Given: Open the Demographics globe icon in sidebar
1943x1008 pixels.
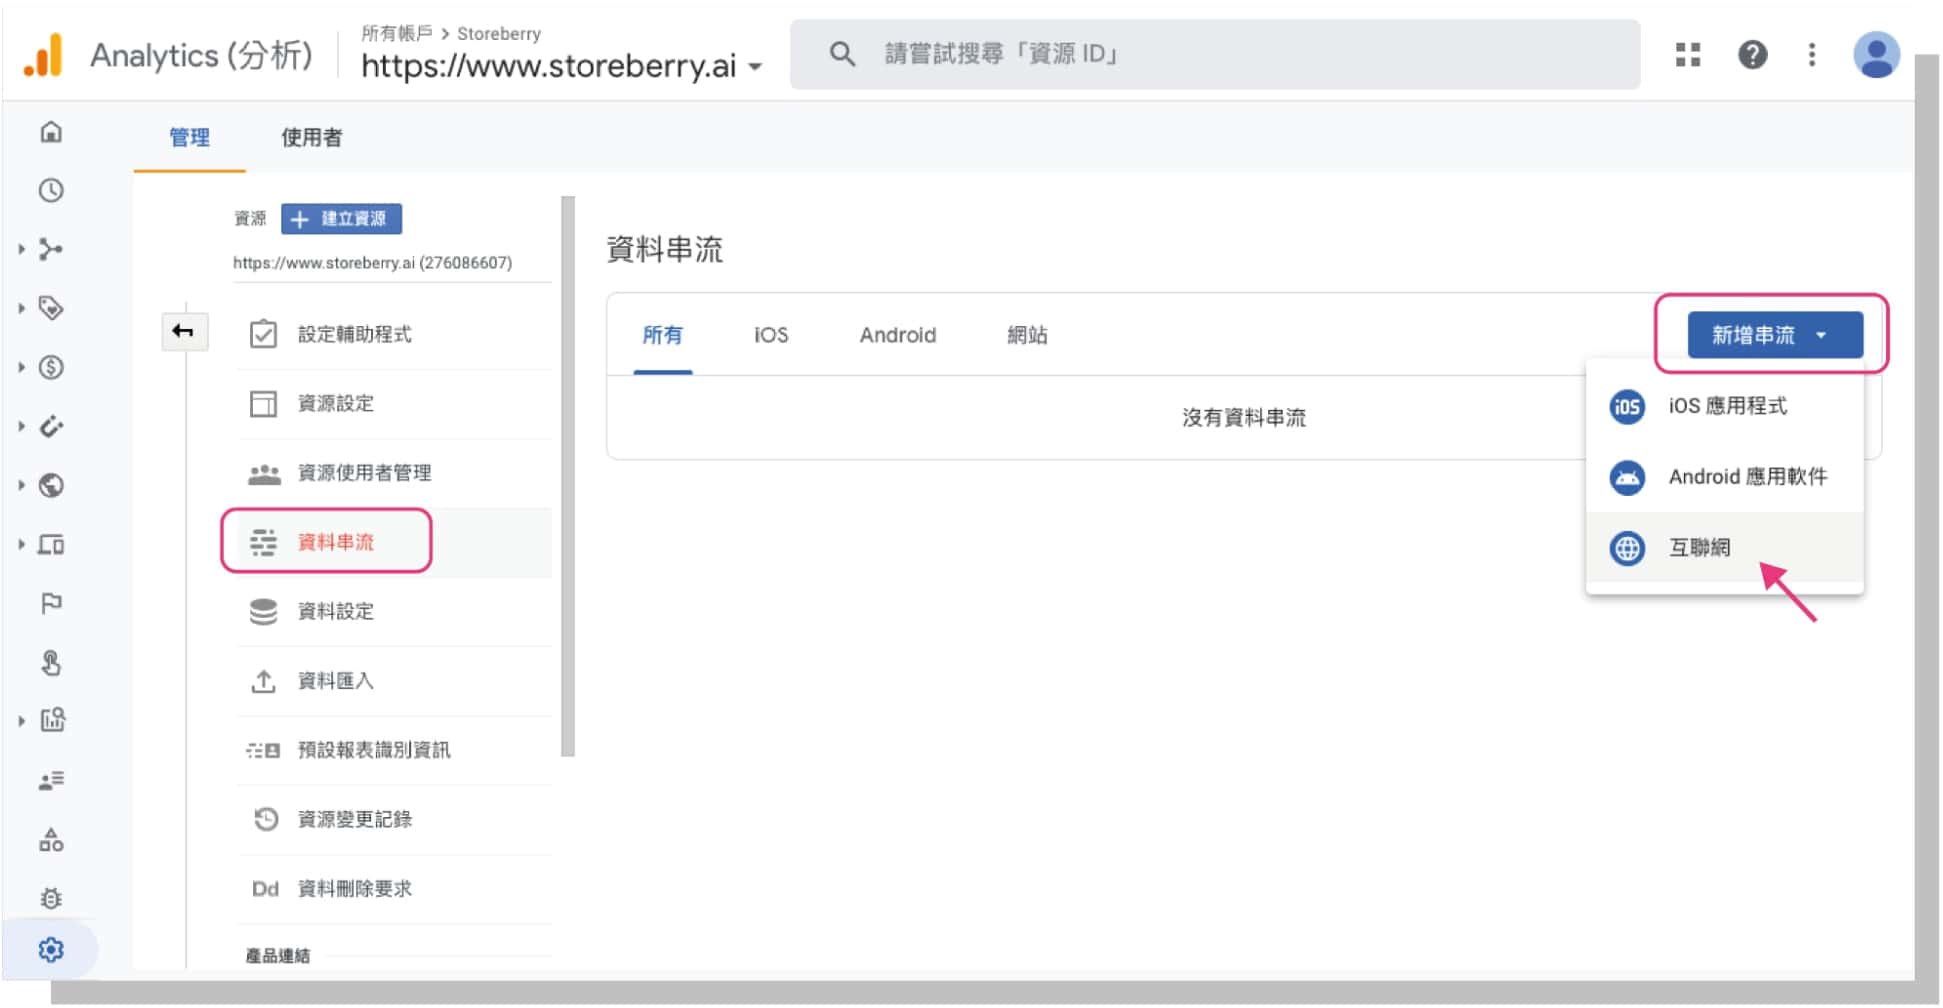Looking at the screenshot, I should (x=51, y=485).
